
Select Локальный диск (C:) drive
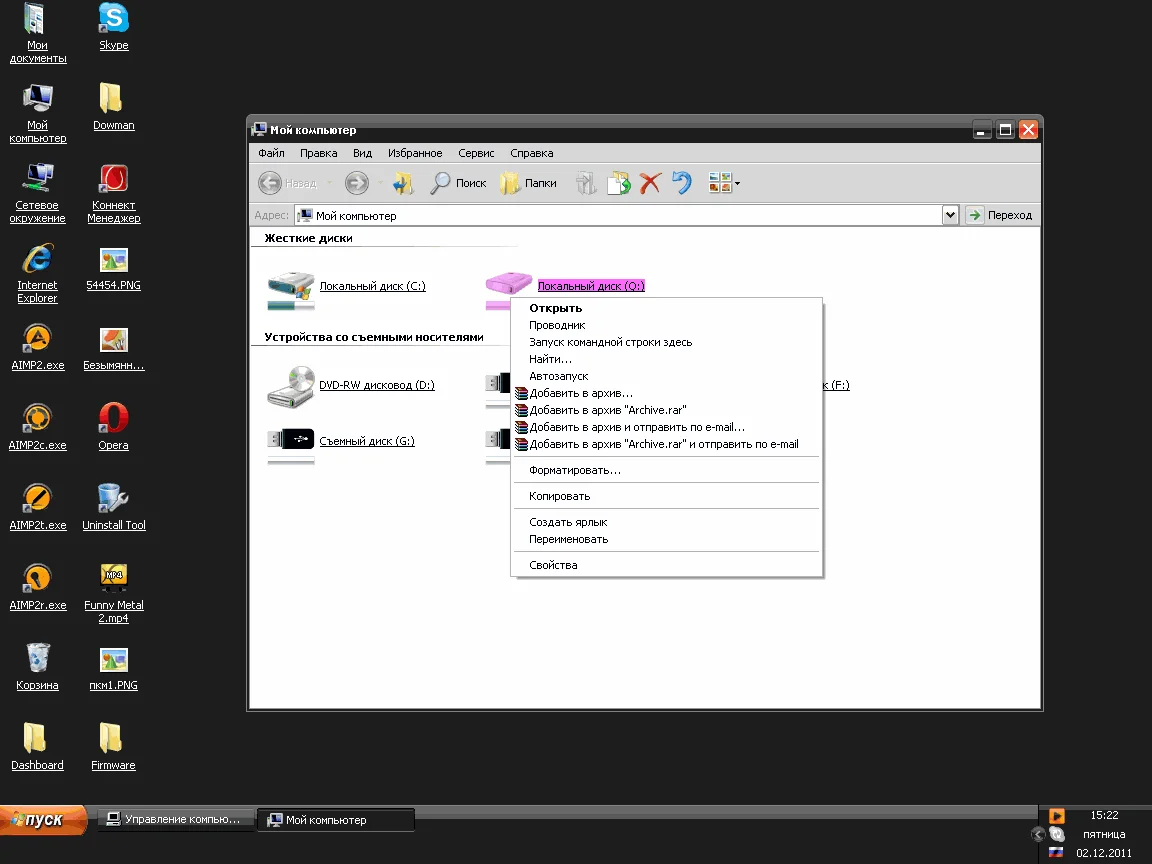pos(346,289)
